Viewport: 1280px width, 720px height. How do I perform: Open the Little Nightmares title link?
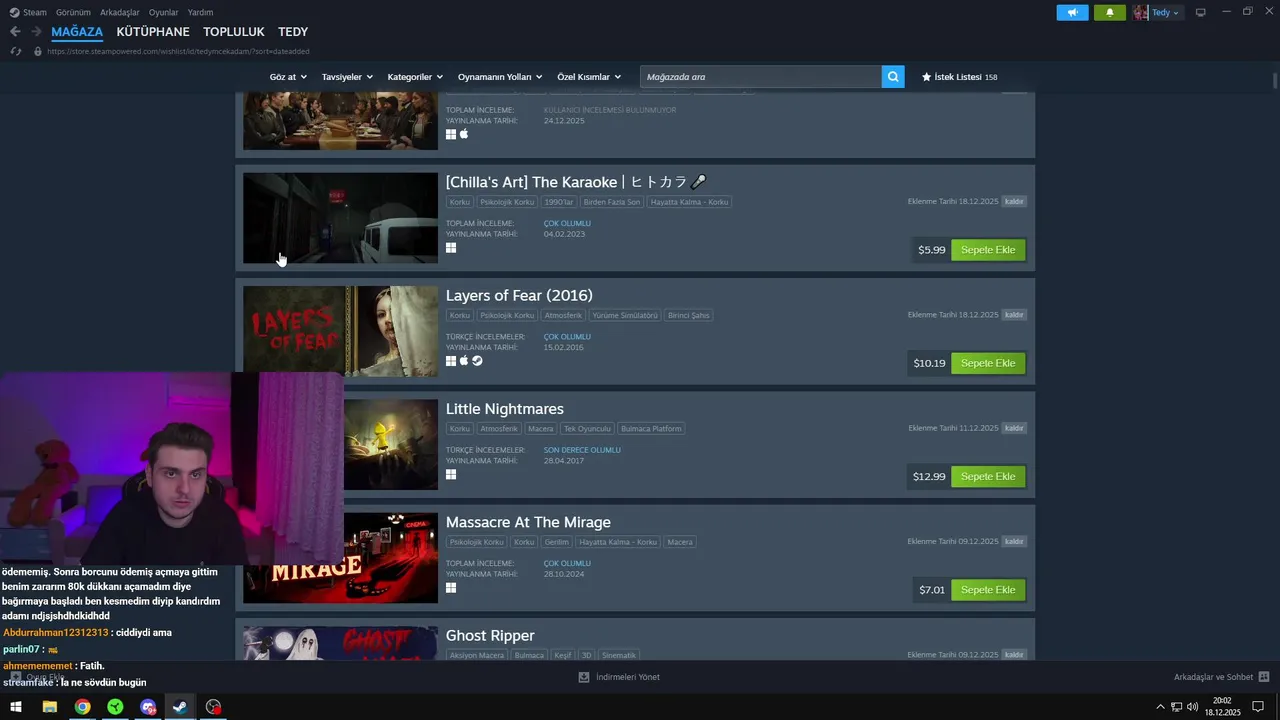click(x=505, y=409)
